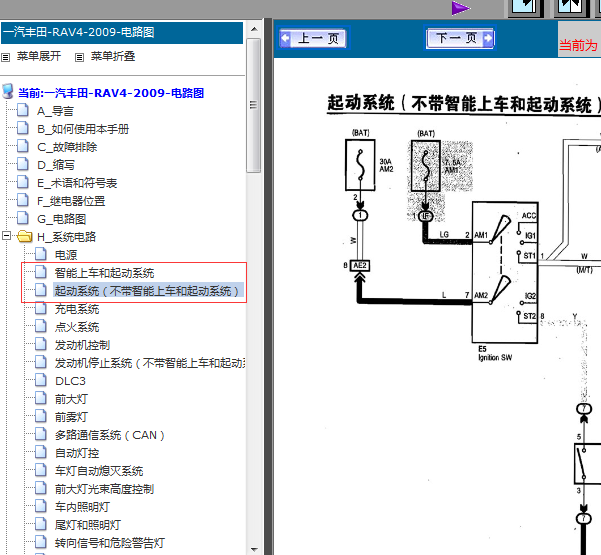601x555 pixels.
Task: Click the computer icon beside 当前 root node
Action: coord(8,91)
